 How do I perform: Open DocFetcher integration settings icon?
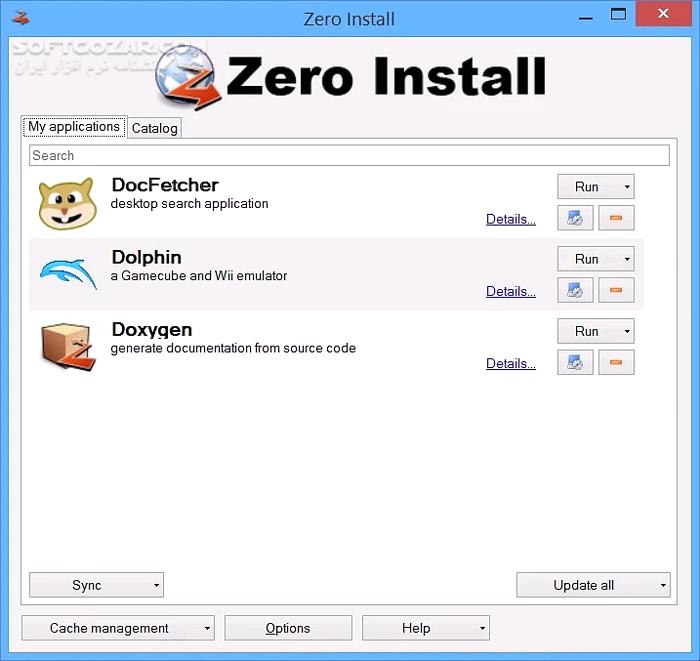pyautogui.click(x=575, y=218)
